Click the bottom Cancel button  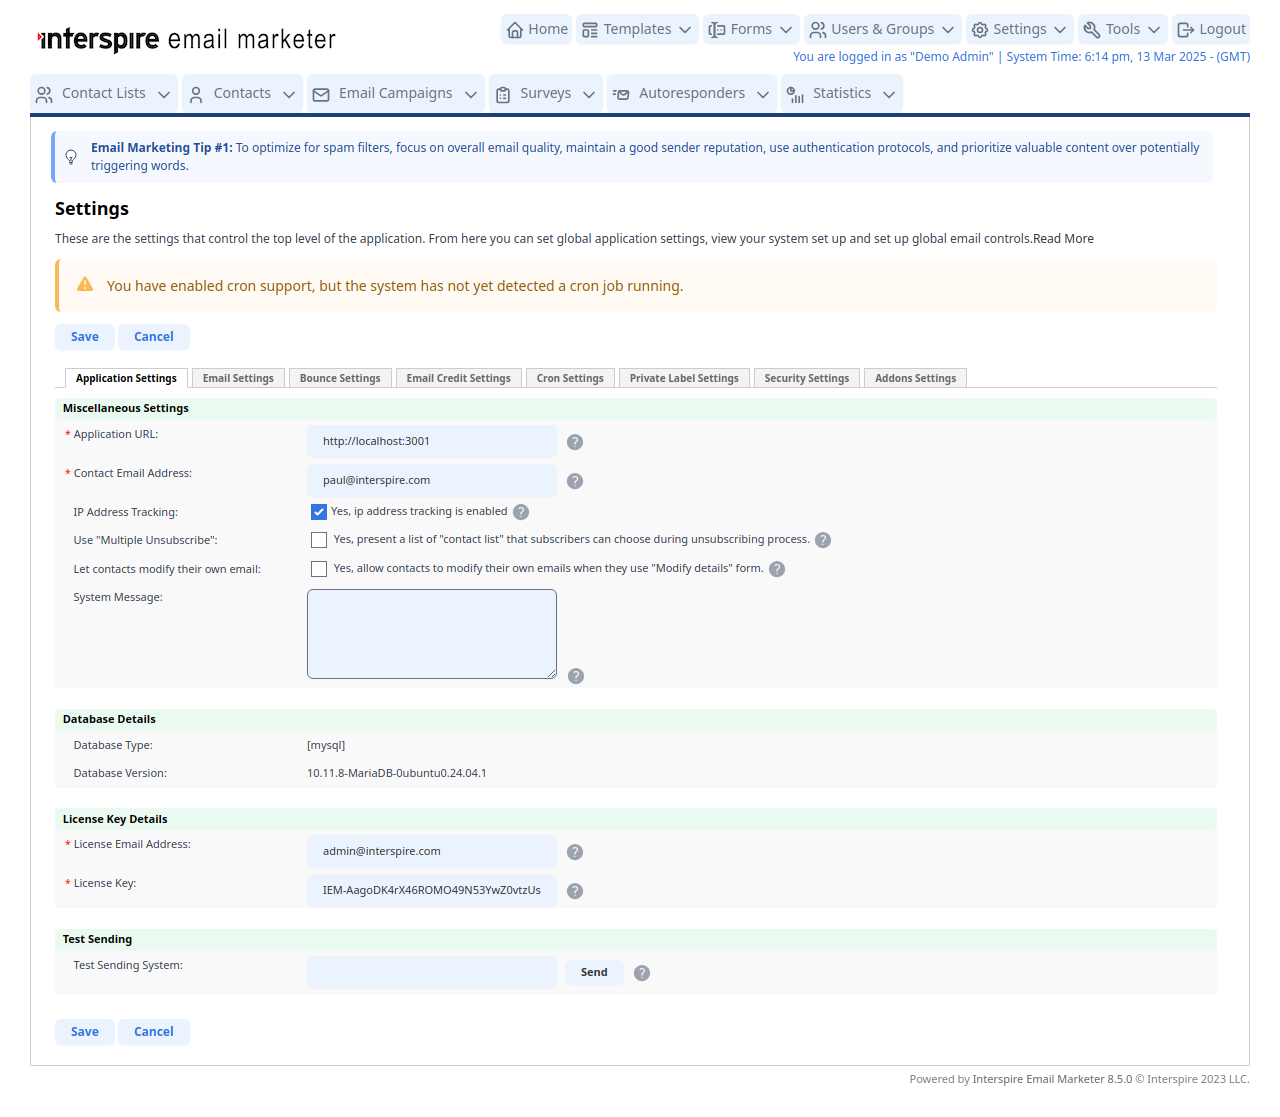[x=154, y=1032]
